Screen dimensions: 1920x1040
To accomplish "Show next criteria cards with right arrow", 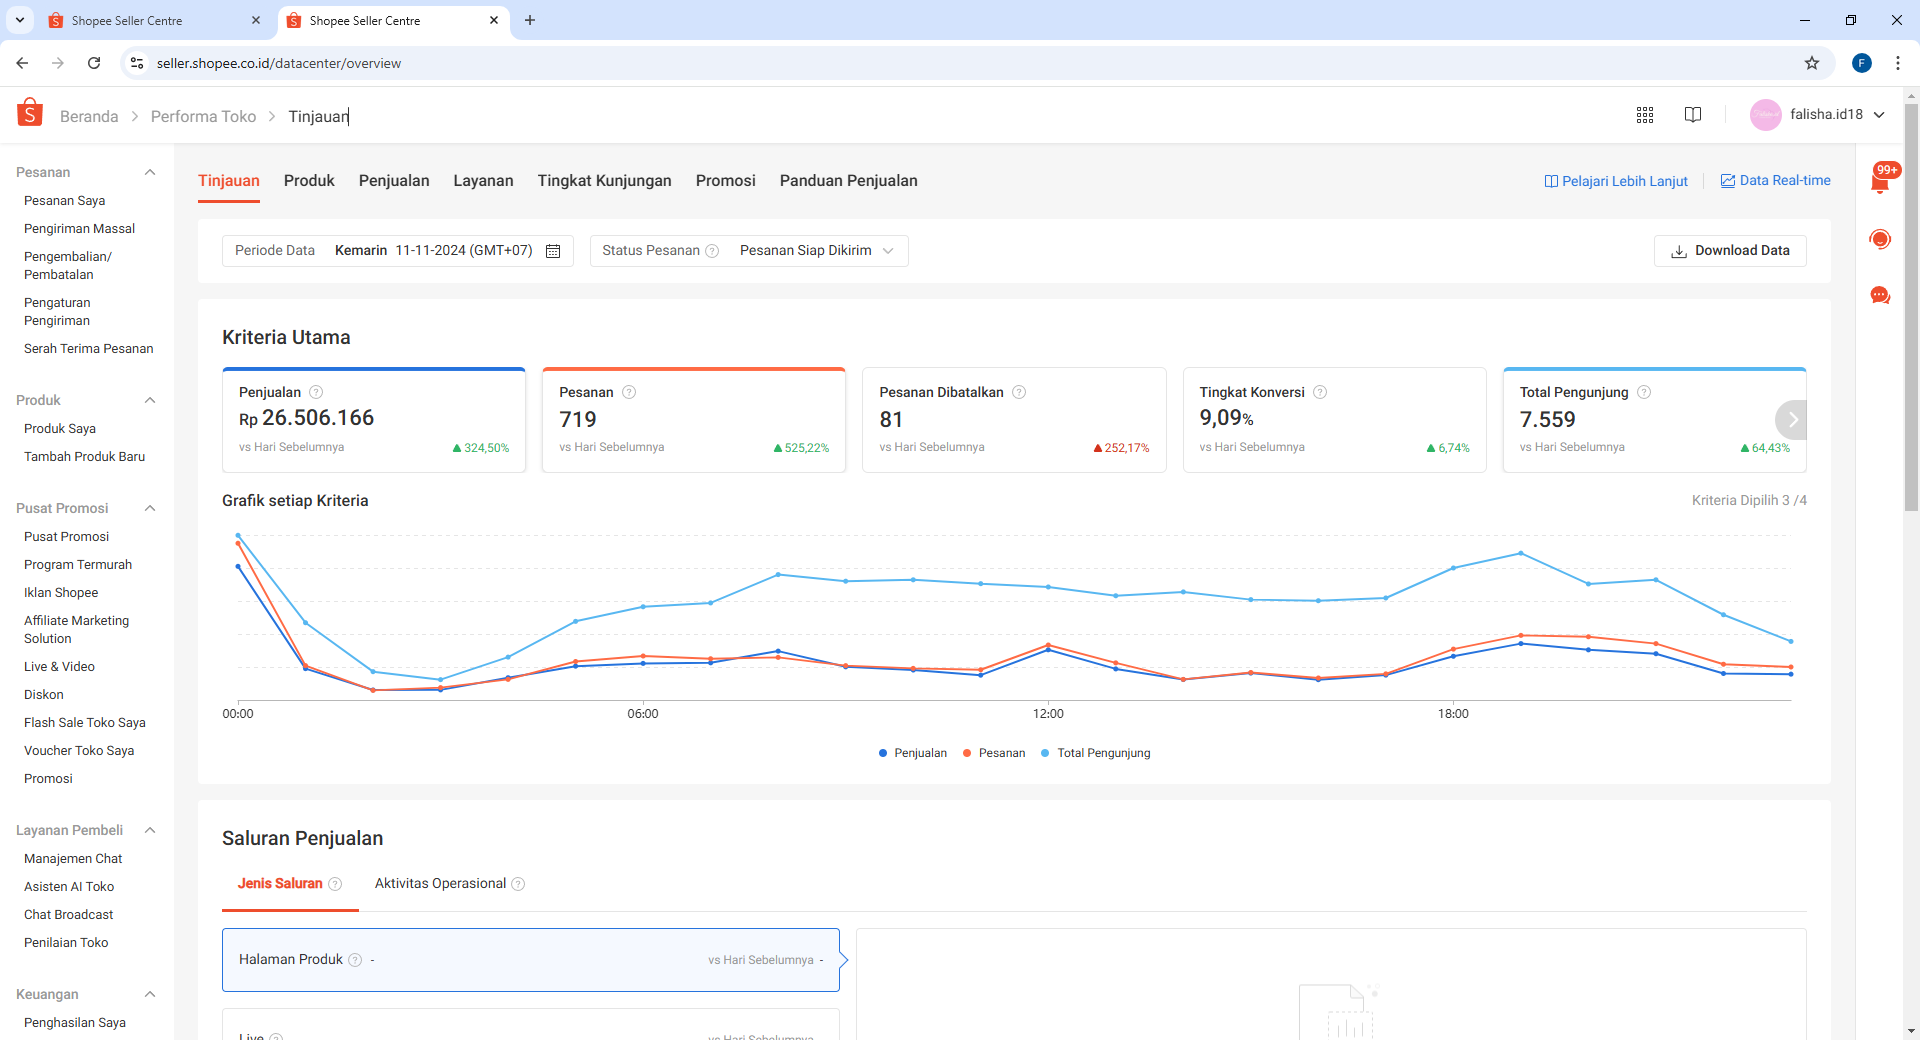I will click(x=1792, y=420).
